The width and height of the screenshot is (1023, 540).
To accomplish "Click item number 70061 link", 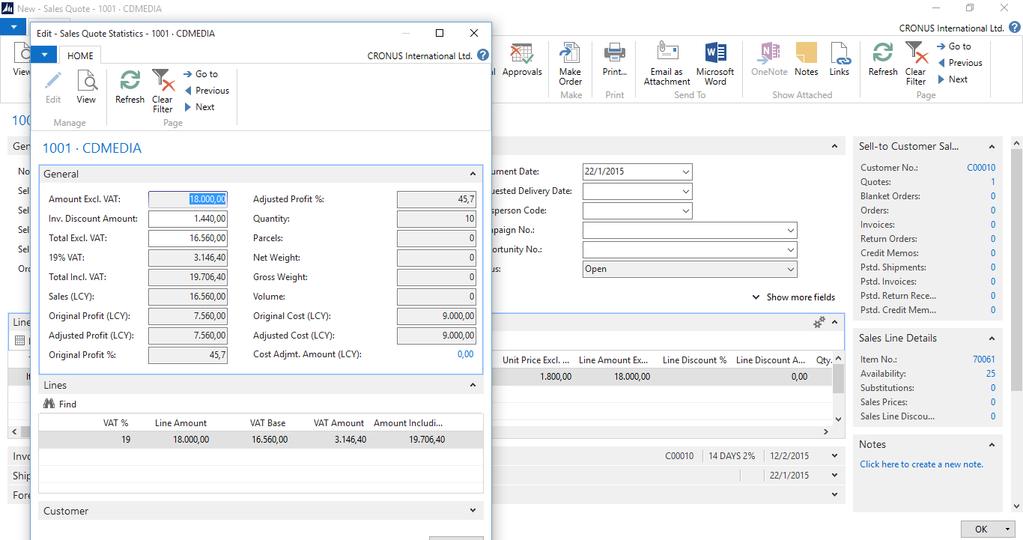I will point(984,359).
